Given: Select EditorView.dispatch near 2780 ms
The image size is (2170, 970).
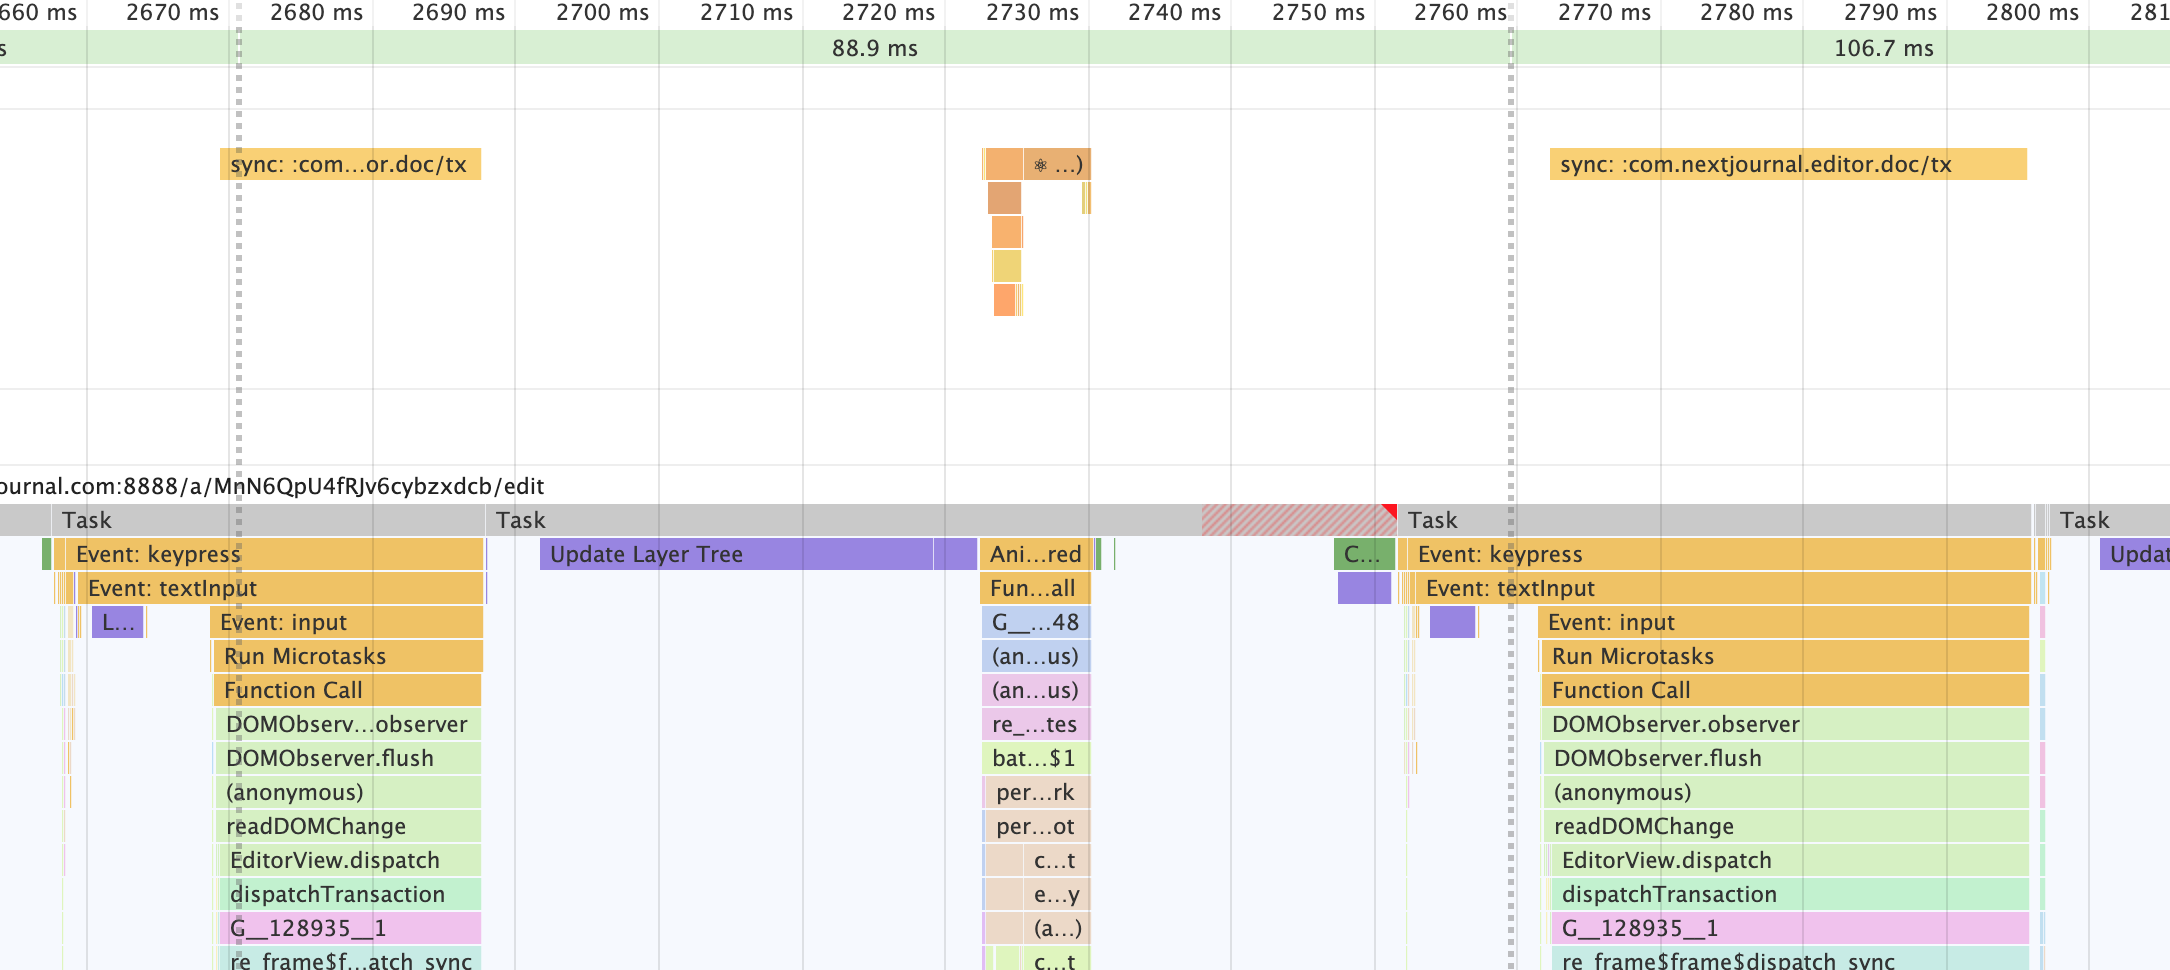Looking at the screenshot, I should [x=1791, y=860].
